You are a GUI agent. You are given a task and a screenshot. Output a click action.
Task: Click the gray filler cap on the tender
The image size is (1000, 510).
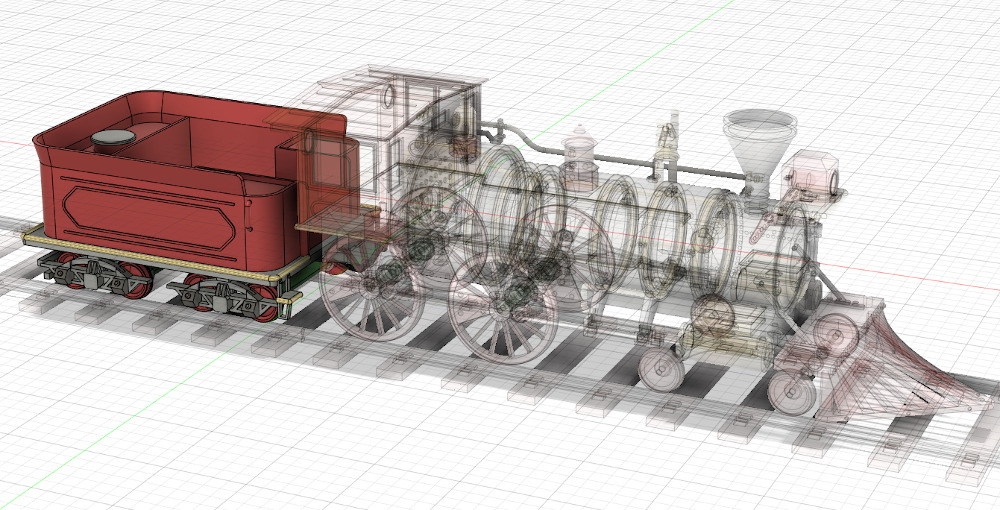pyautogui.click(x=113, y=140)
